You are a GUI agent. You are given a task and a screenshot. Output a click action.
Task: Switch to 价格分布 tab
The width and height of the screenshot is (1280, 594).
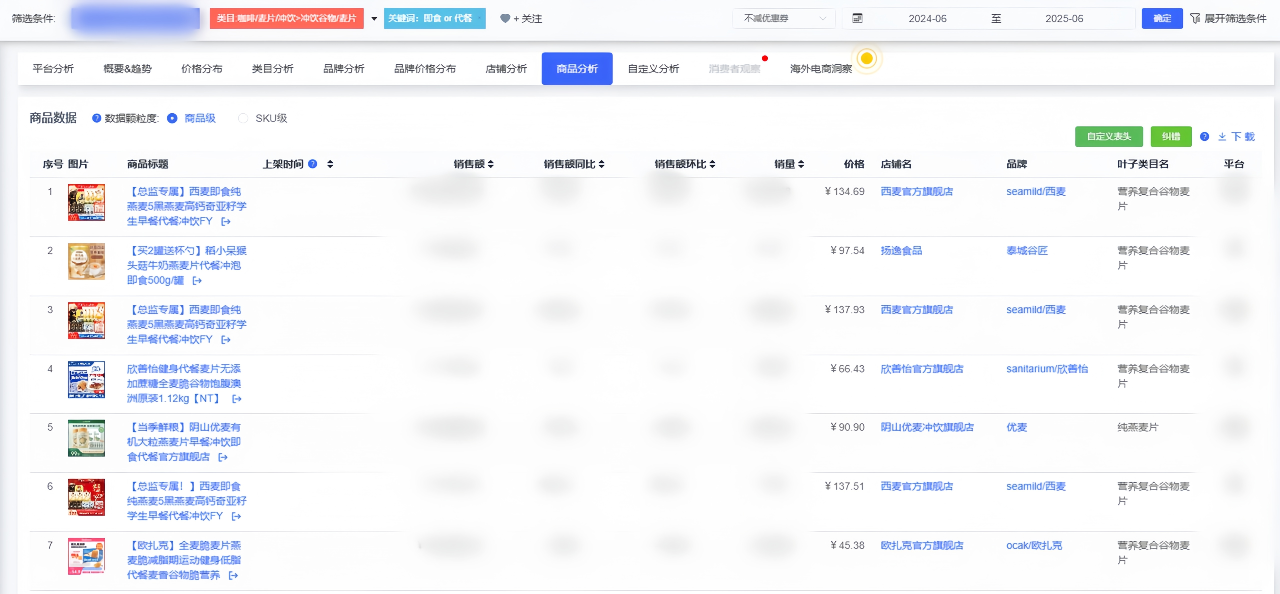202,69
